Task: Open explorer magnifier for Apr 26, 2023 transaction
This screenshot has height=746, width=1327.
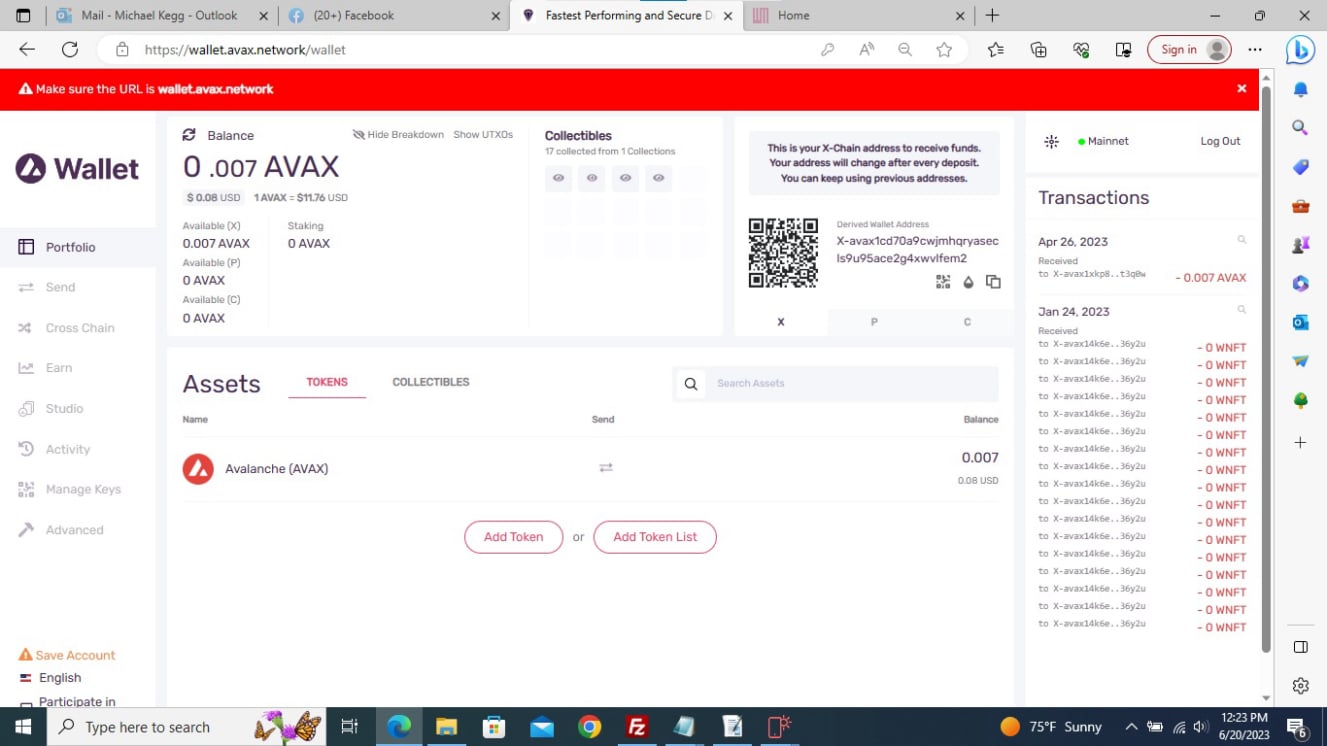Action: coord(1242,240)
